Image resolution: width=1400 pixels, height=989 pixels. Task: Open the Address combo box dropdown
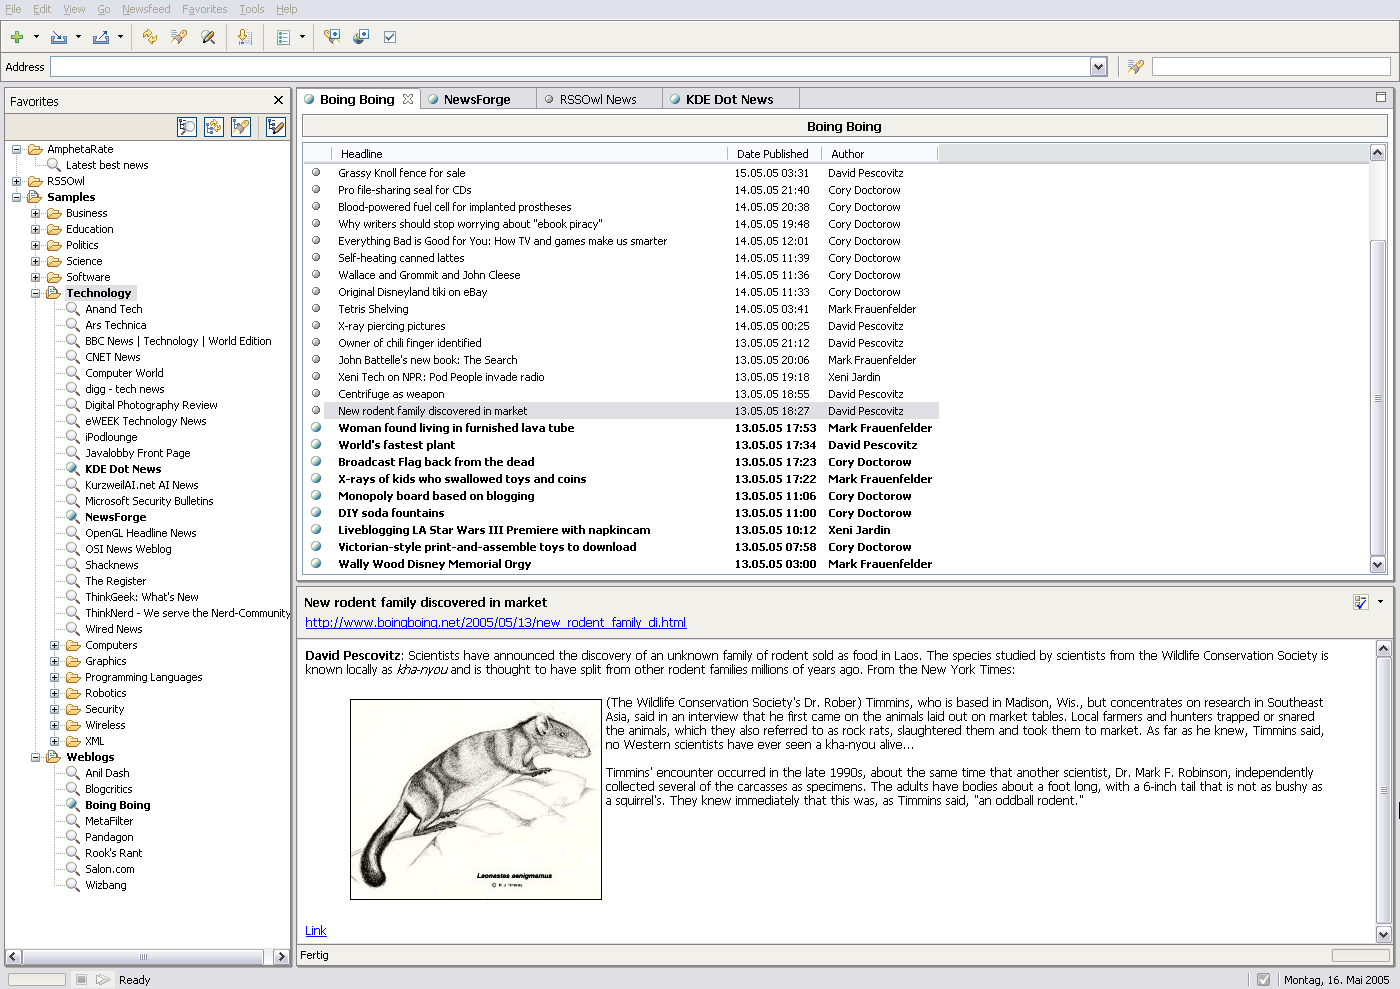pyautogui.click(x=1098, y=67)
